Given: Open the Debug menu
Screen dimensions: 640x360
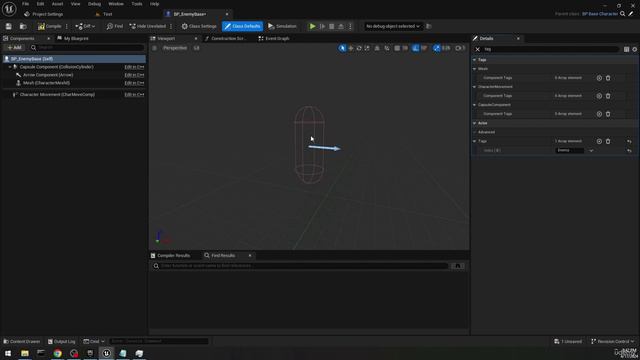Looking at the screenshot, I should [94, 4].
